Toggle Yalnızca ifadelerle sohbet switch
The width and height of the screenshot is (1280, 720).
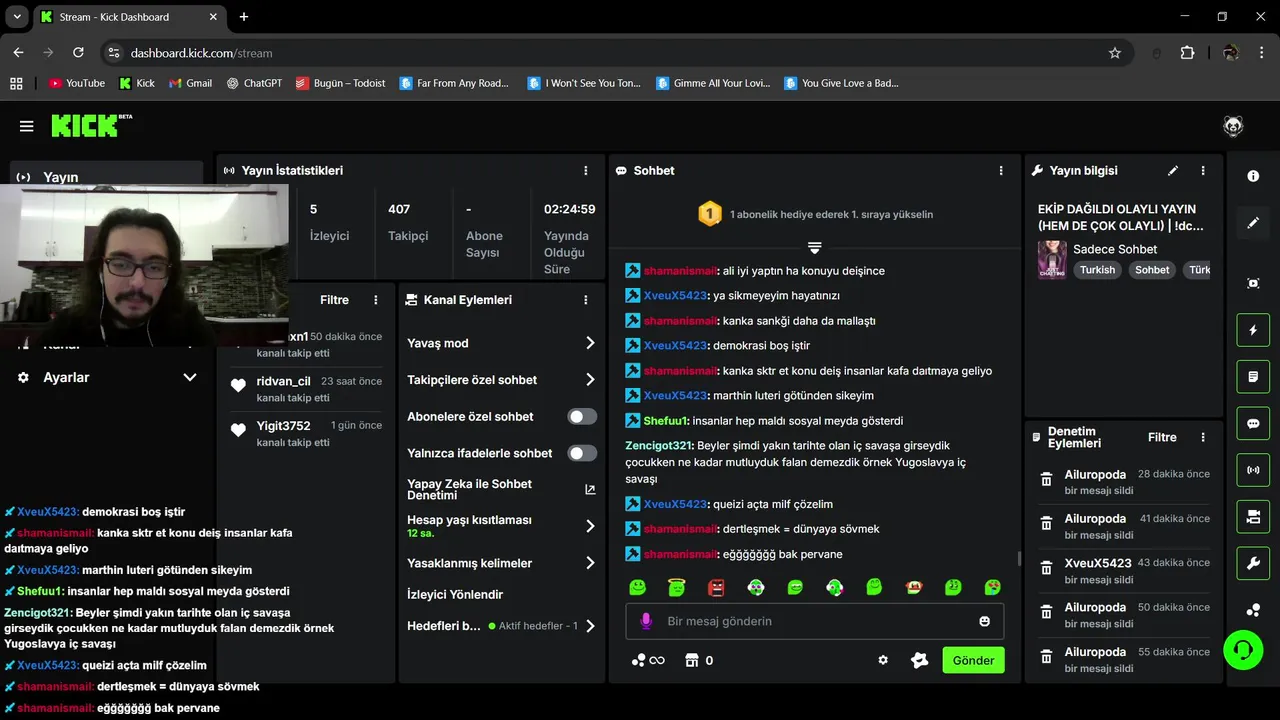coord(582,453)
